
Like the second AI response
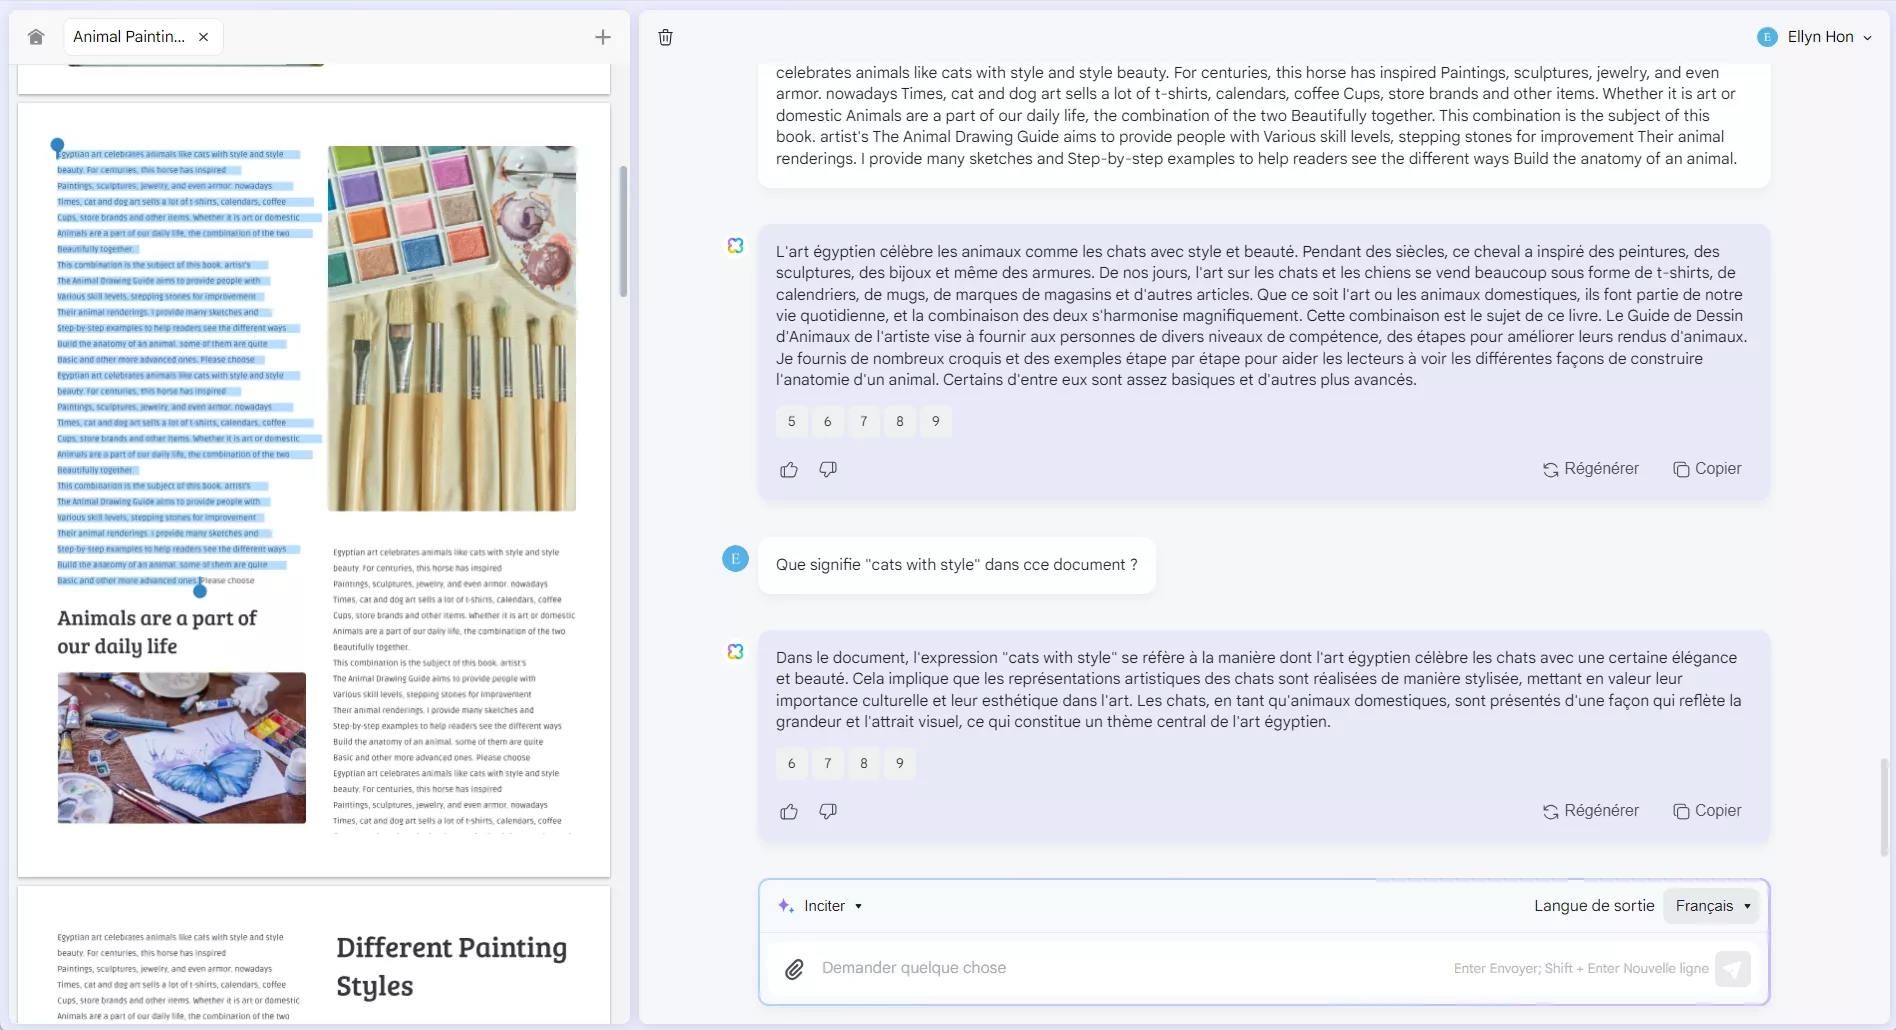click(789, 811)
